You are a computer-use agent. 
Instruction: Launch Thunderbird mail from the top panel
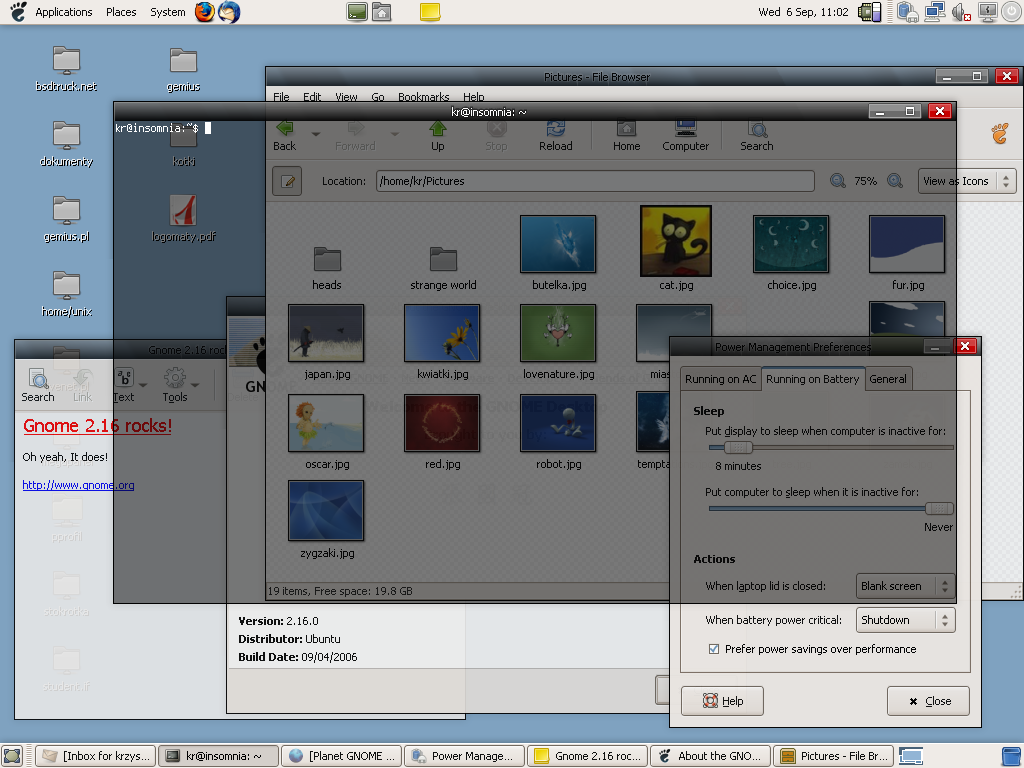229,12
